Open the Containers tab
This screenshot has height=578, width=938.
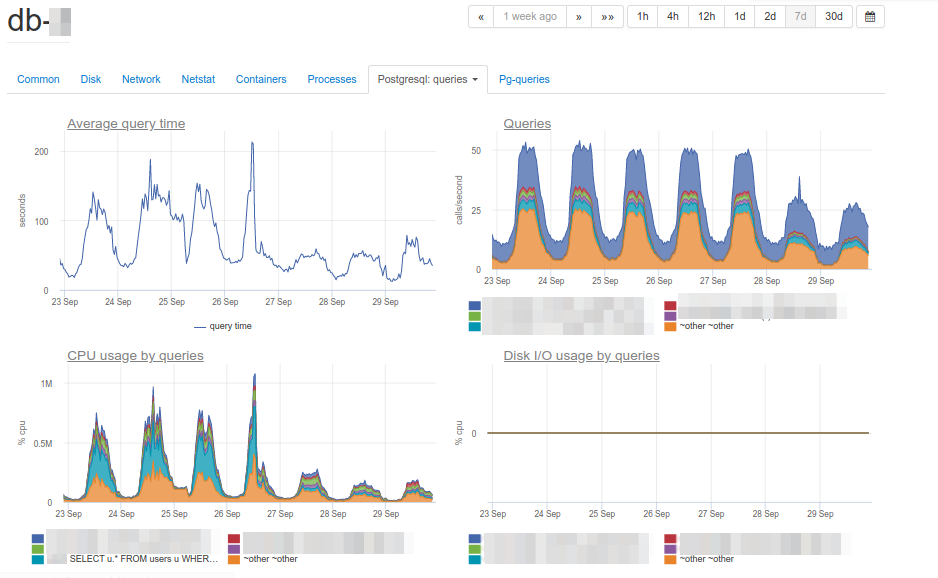pos(261,80)
